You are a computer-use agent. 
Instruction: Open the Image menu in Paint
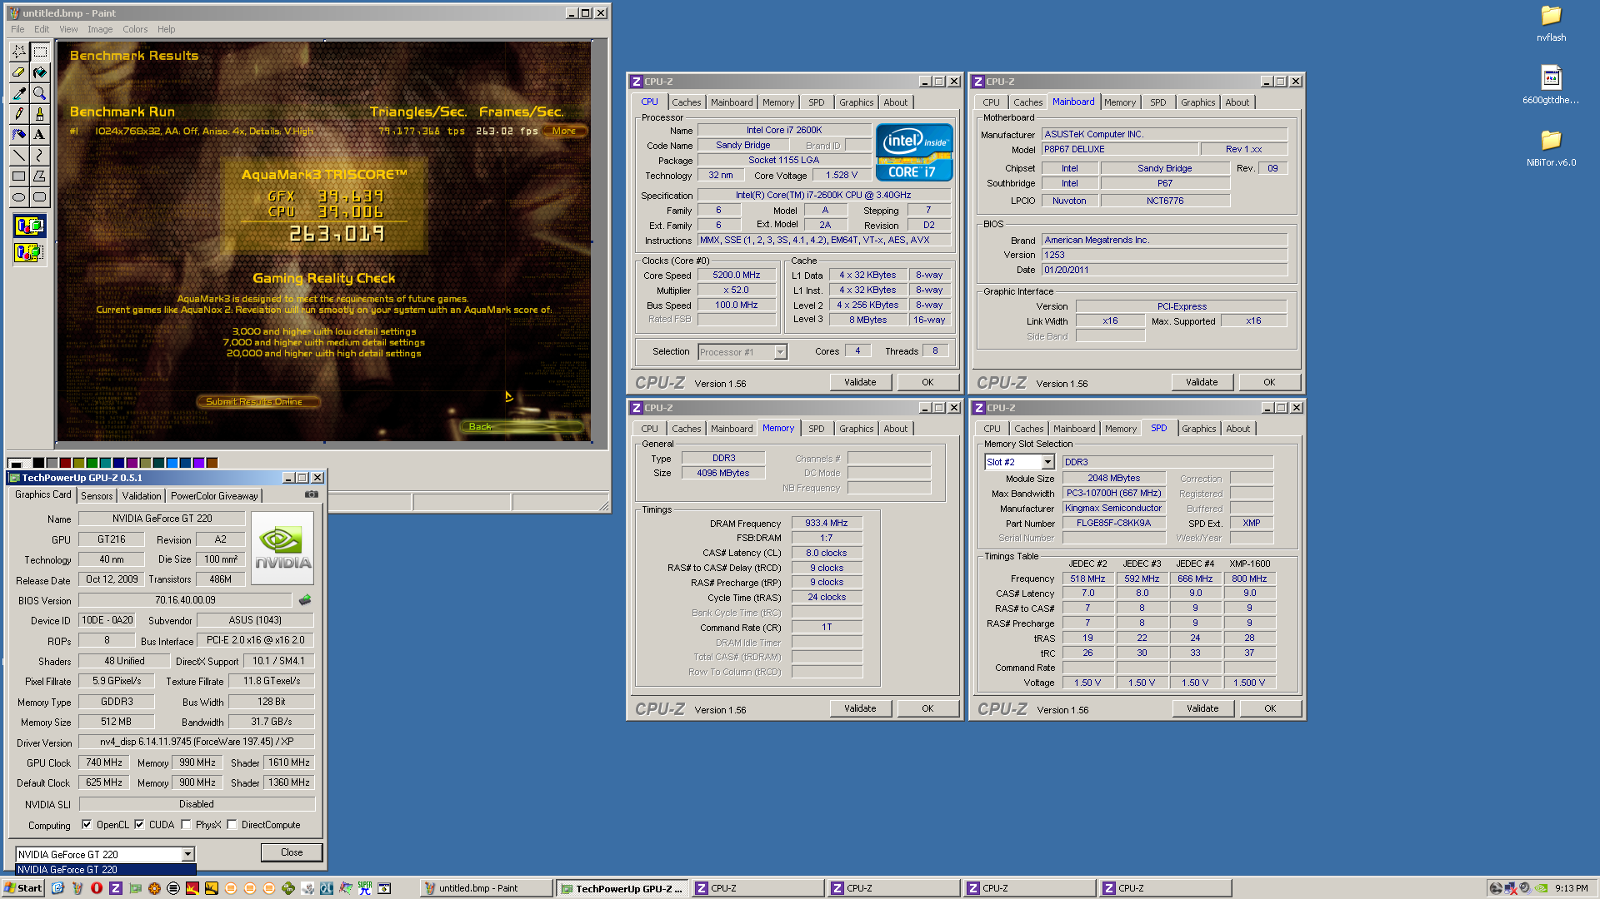[100, 29]
